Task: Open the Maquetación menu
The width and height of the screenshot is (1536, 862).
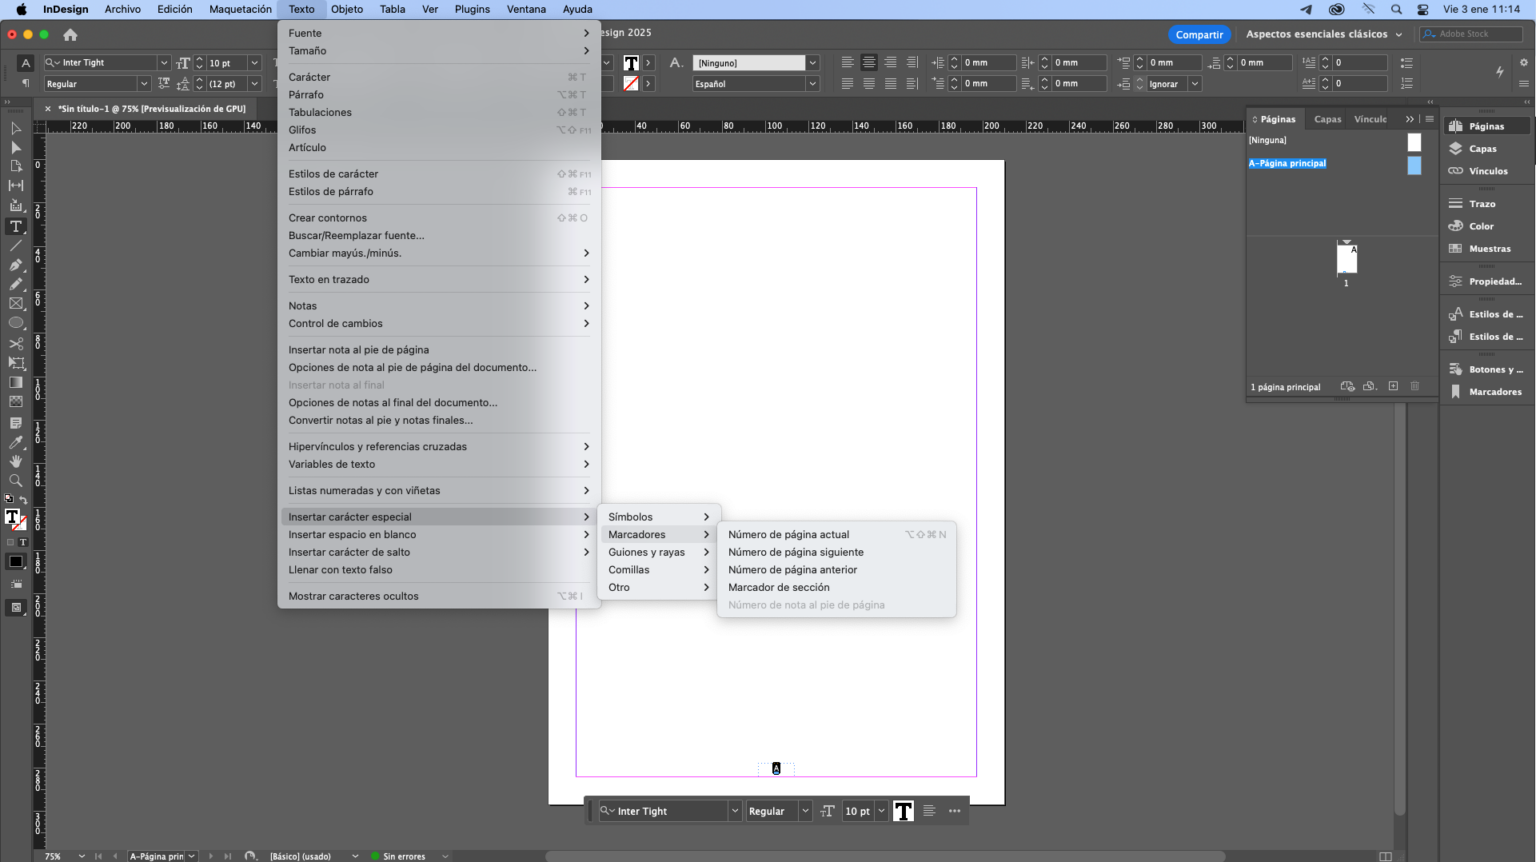Action: (x=240, y=9)
